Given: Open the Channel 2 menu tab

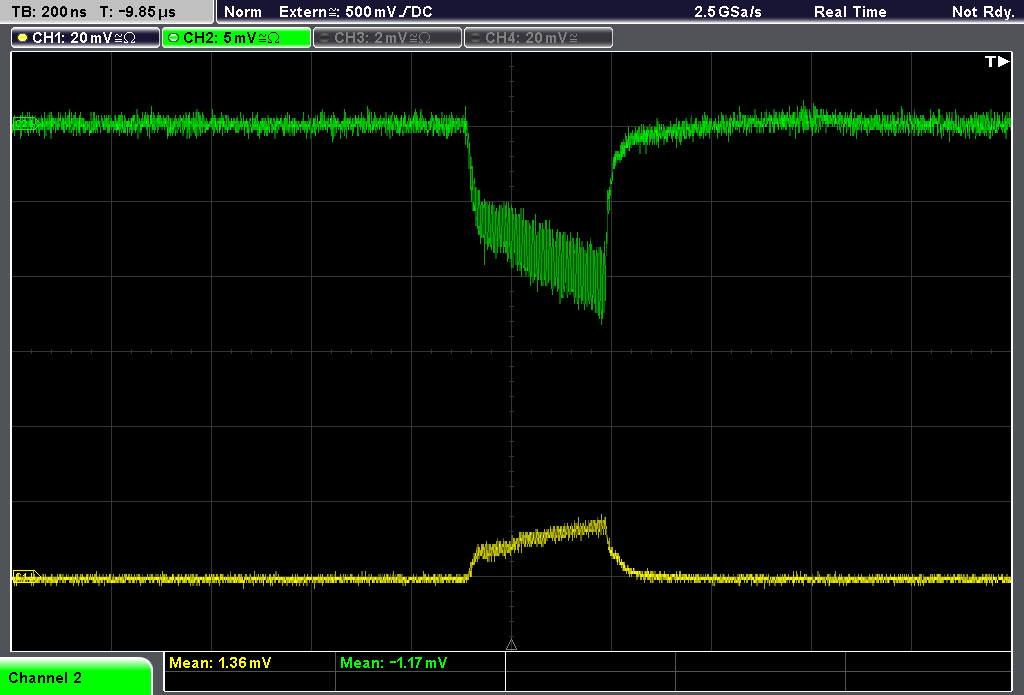Looking at the screenshot, I should pos(75,677).
